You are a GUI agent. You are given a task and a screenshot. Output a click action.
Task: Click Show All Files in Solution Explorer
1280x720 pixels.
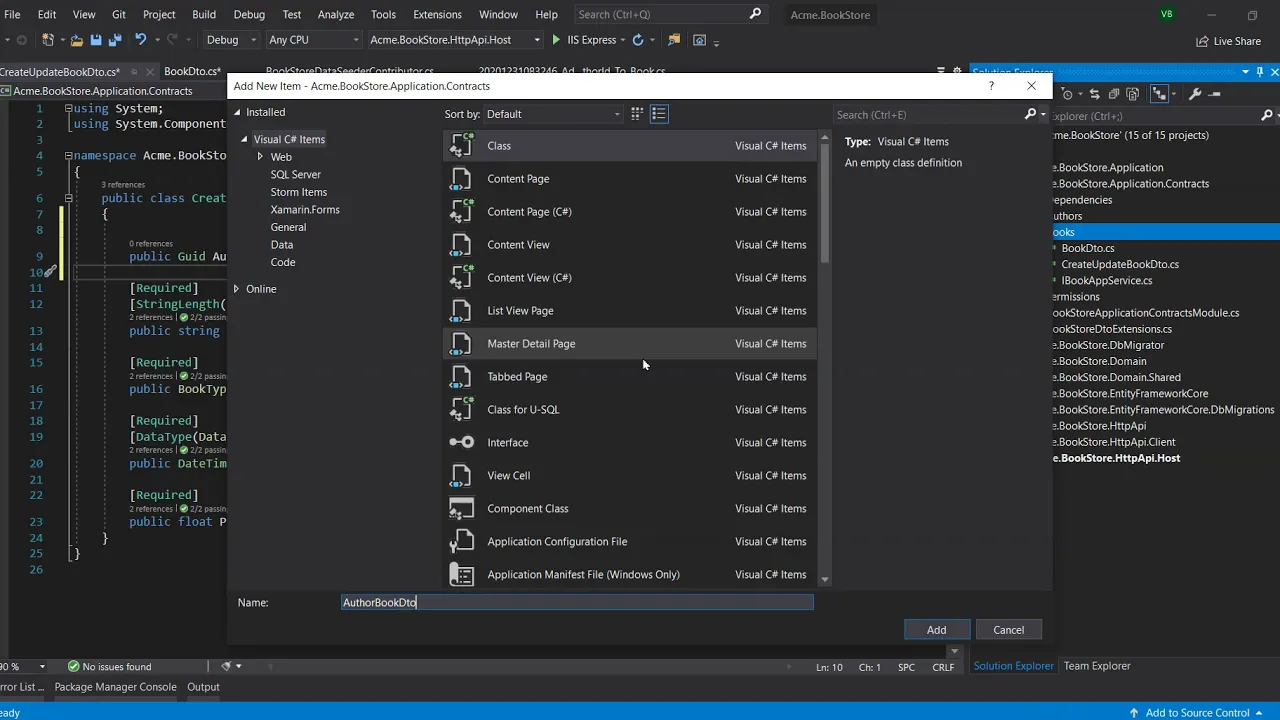[1133, 94]
